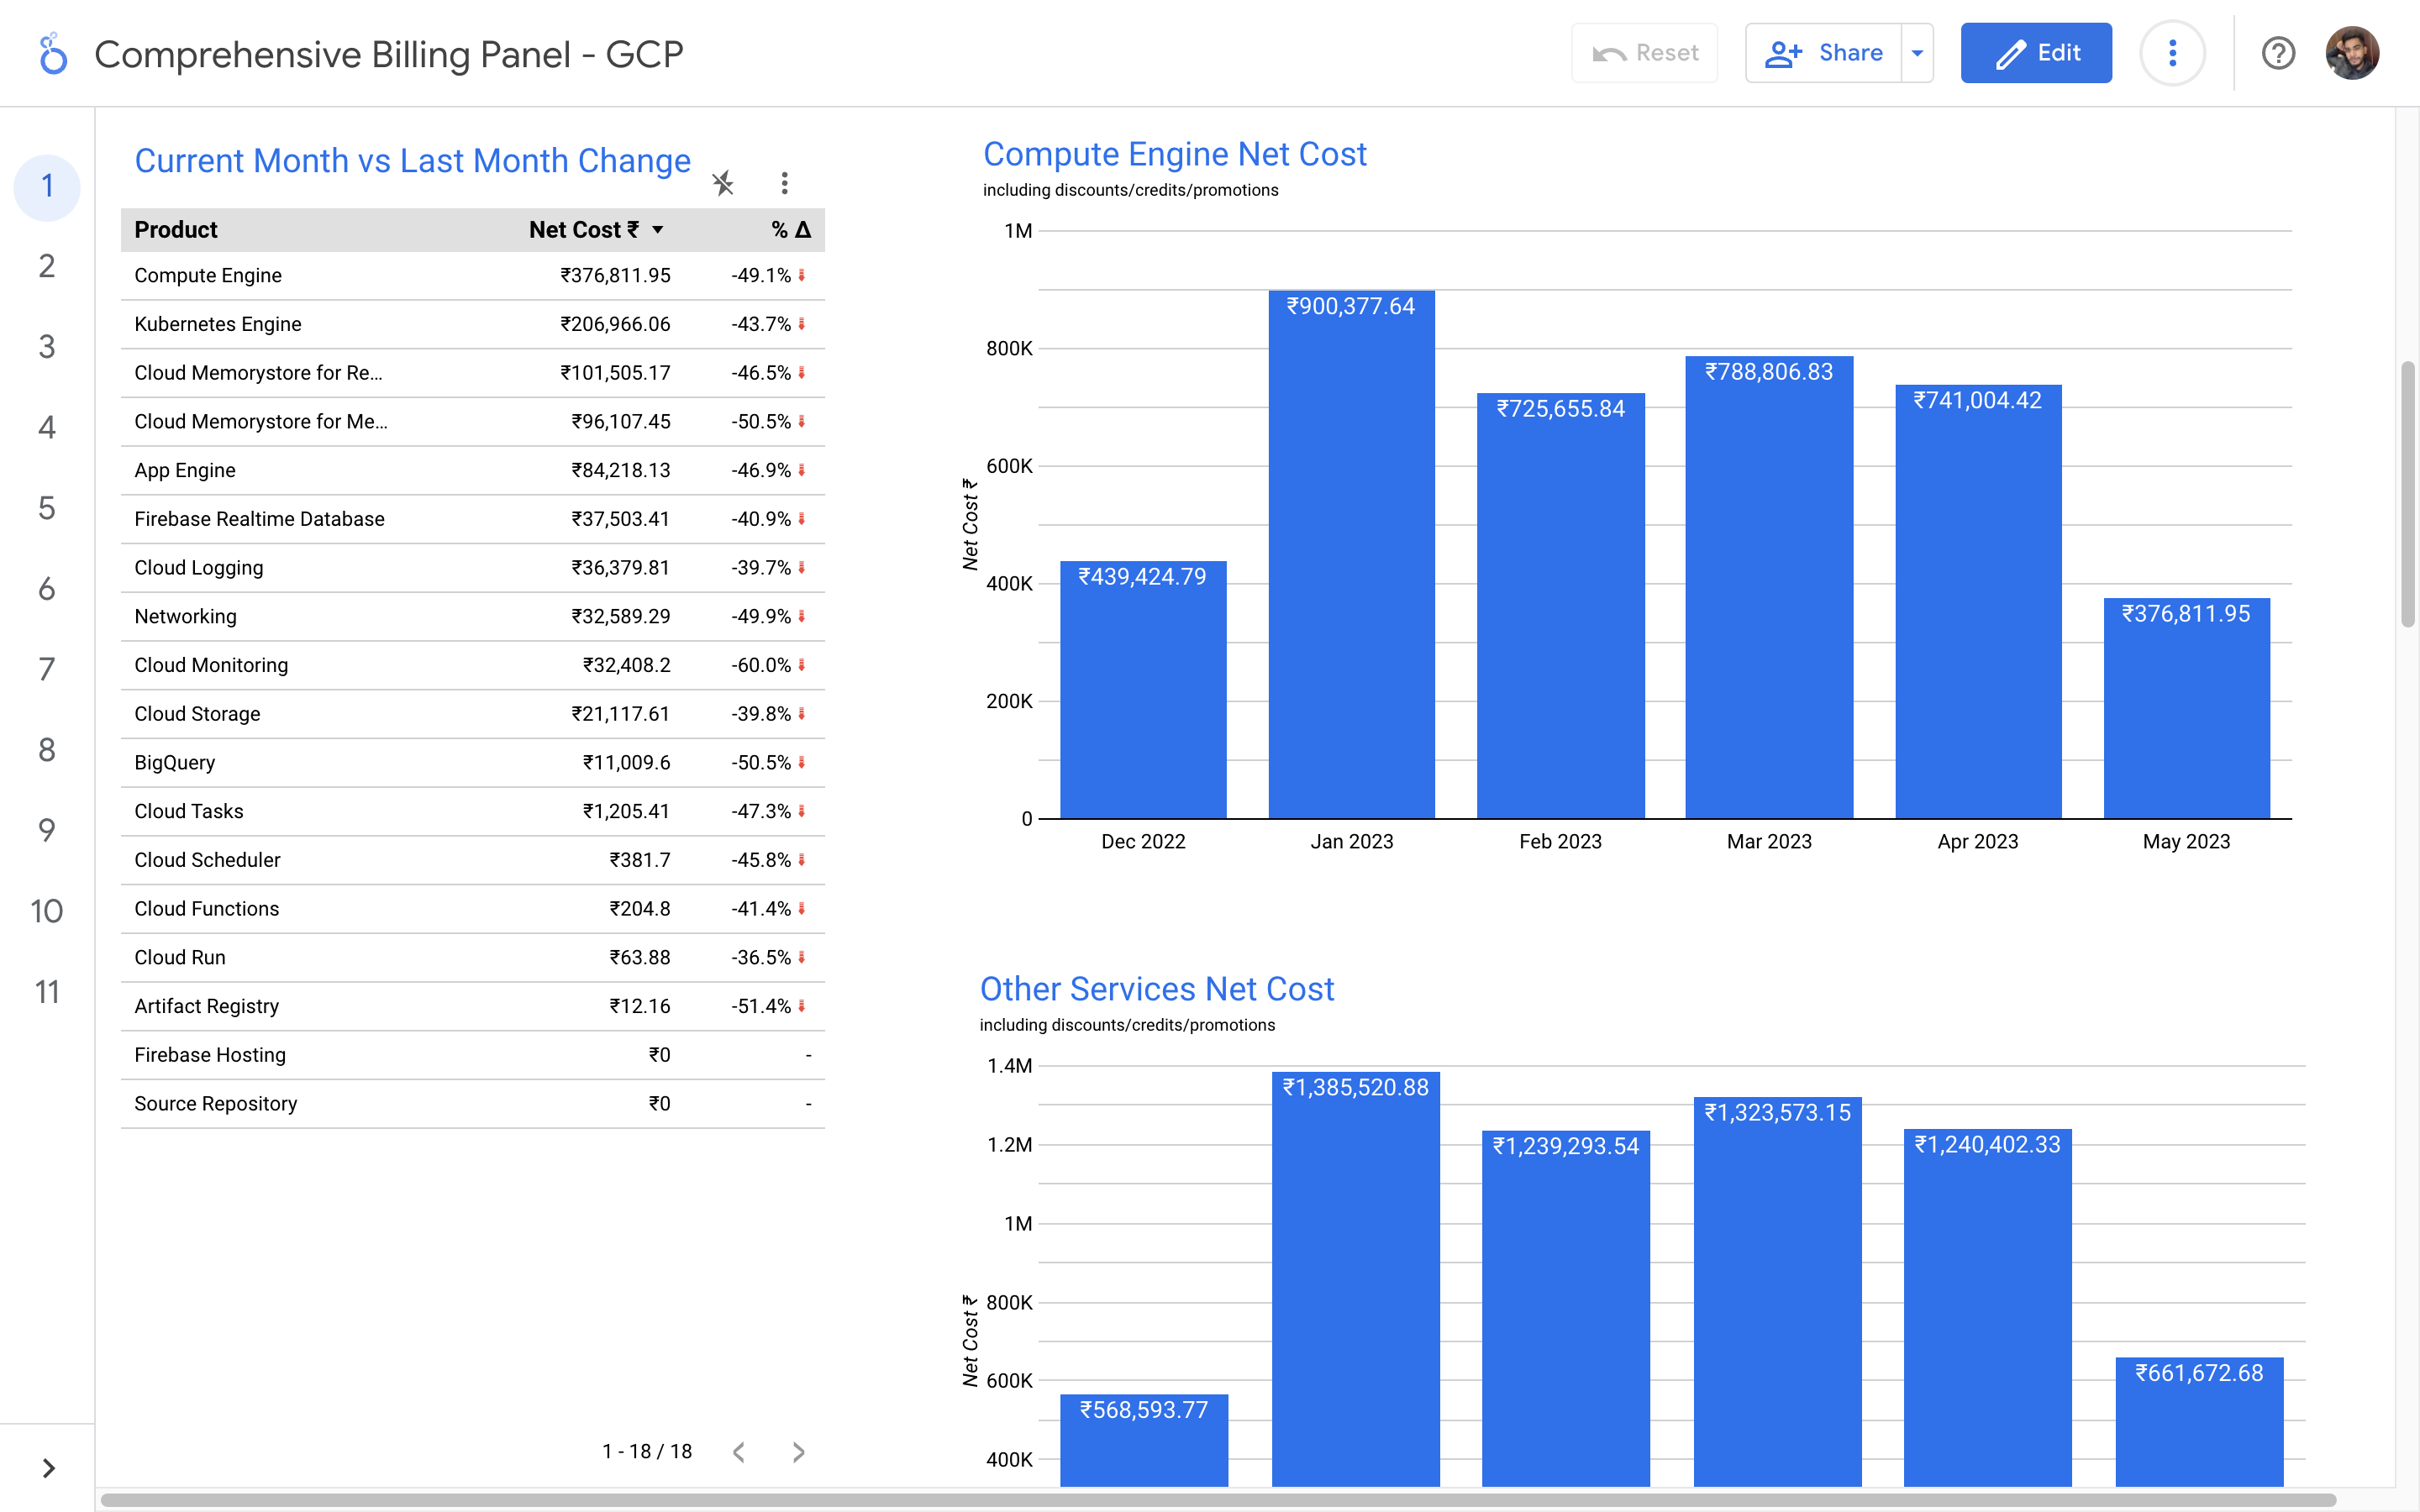Sort by the Net Cost ₹ column header arrow
The width and height of the screenshot is (2420, 1512).
click(x=658, y=230)
